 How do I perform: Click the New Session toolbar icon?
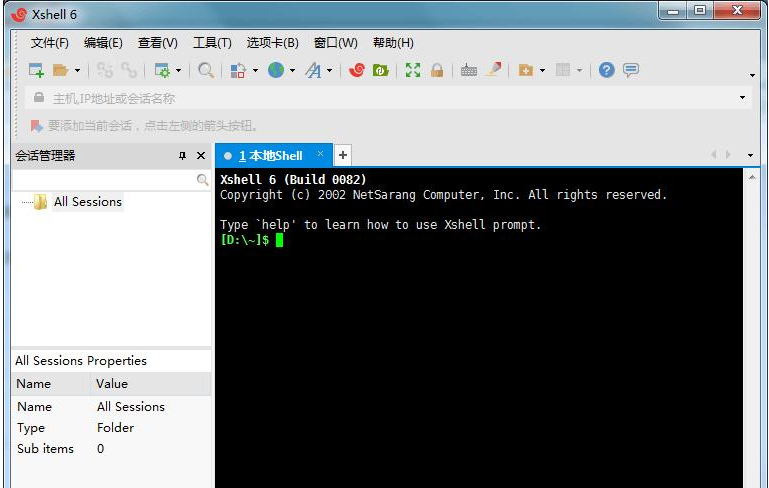pos(36,70)
